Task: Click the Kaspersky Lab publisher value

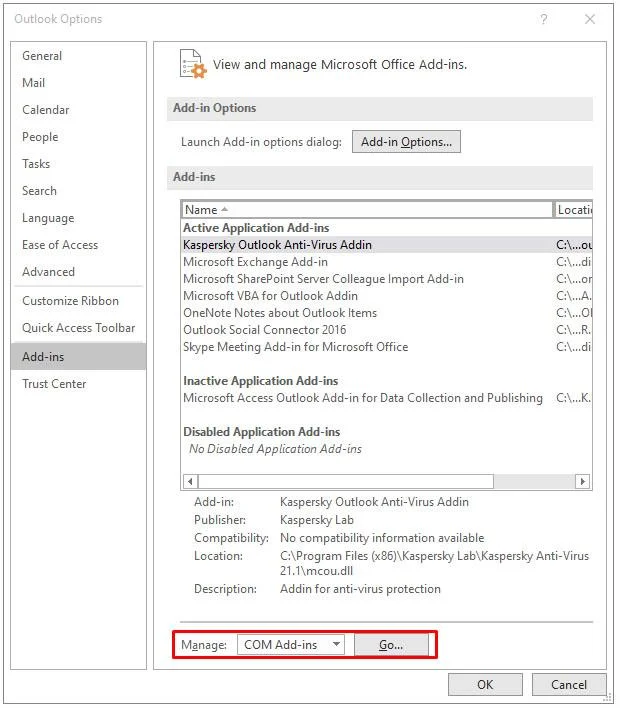Action: click(317, 520)
